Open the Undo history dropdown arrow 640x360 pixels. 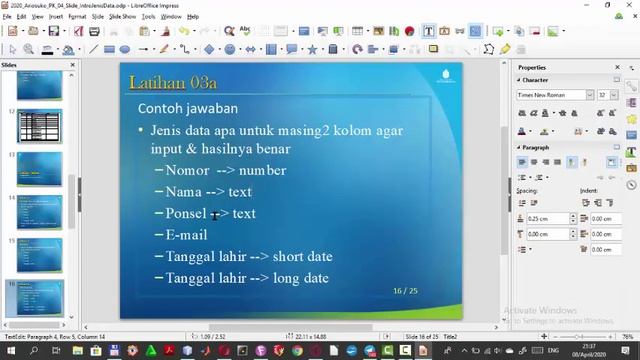tap(194, 31)
